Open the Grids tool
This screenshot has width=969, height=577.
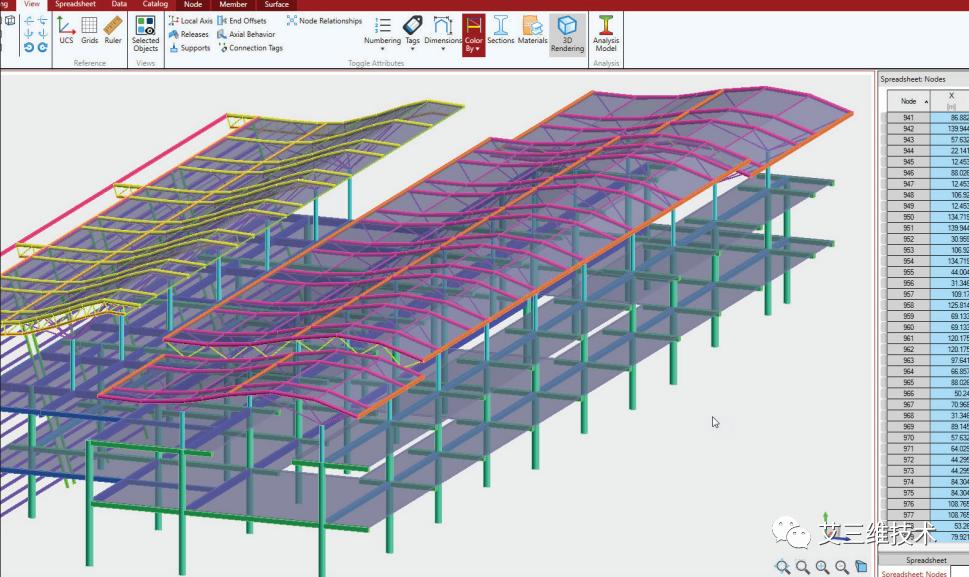[89, 32]
